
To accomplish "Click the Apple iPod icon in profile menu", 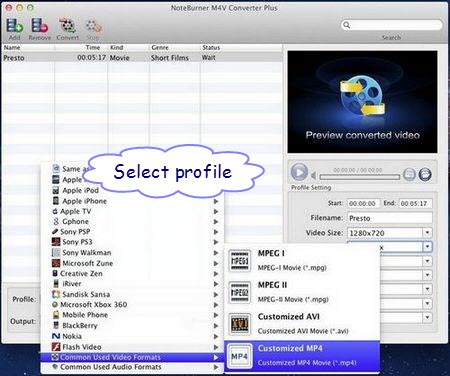I will pyautogui.click(x=56, y=190).
